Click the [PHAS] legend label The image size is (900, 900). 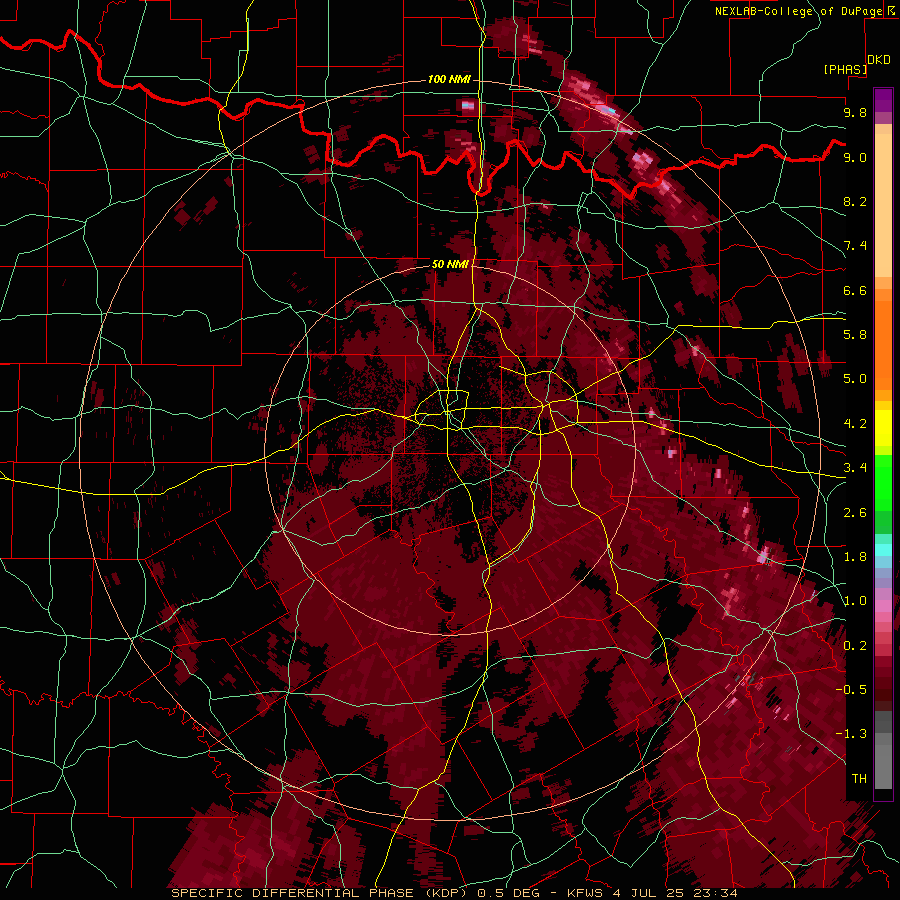click(845, 69)
